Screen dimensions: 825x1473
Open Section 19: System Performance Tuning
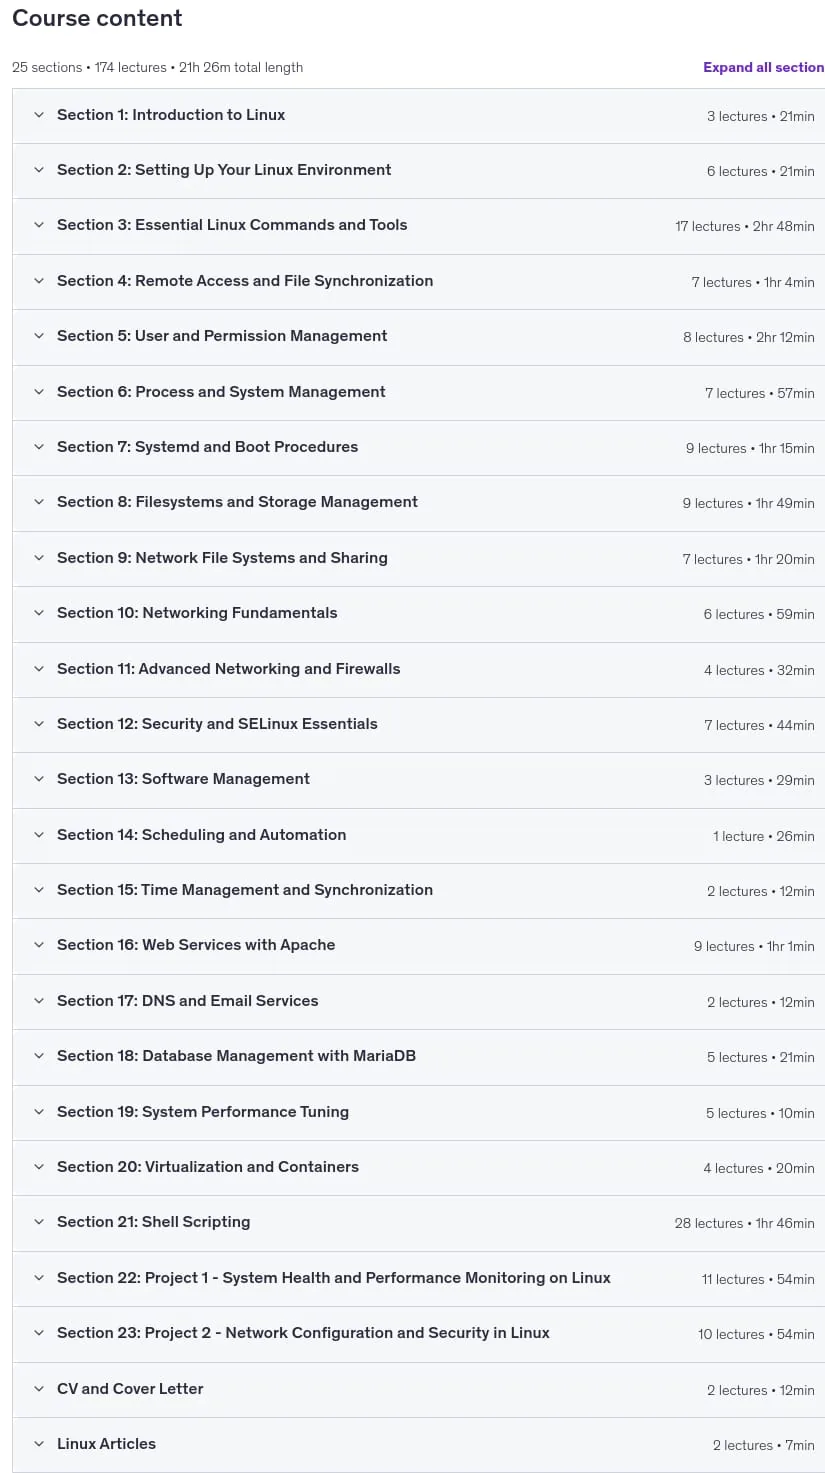coord(418,1112)
